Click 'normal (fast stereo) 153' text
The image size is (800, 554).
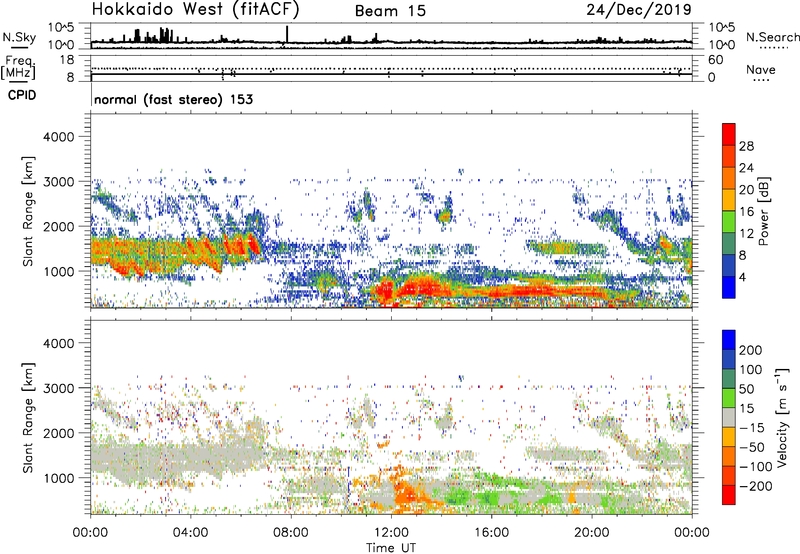tap(173, 99)
